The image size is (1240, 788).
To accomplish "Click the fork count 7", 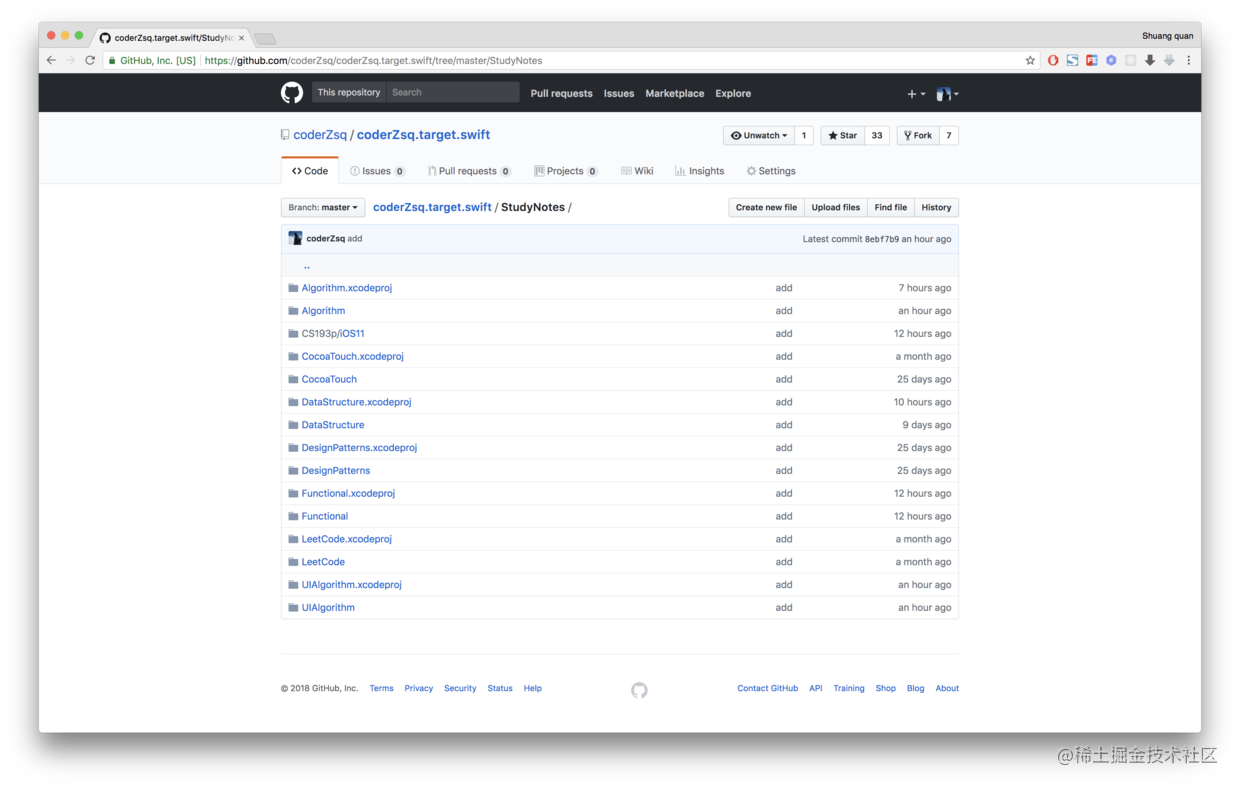I will (x=949, y=135).
